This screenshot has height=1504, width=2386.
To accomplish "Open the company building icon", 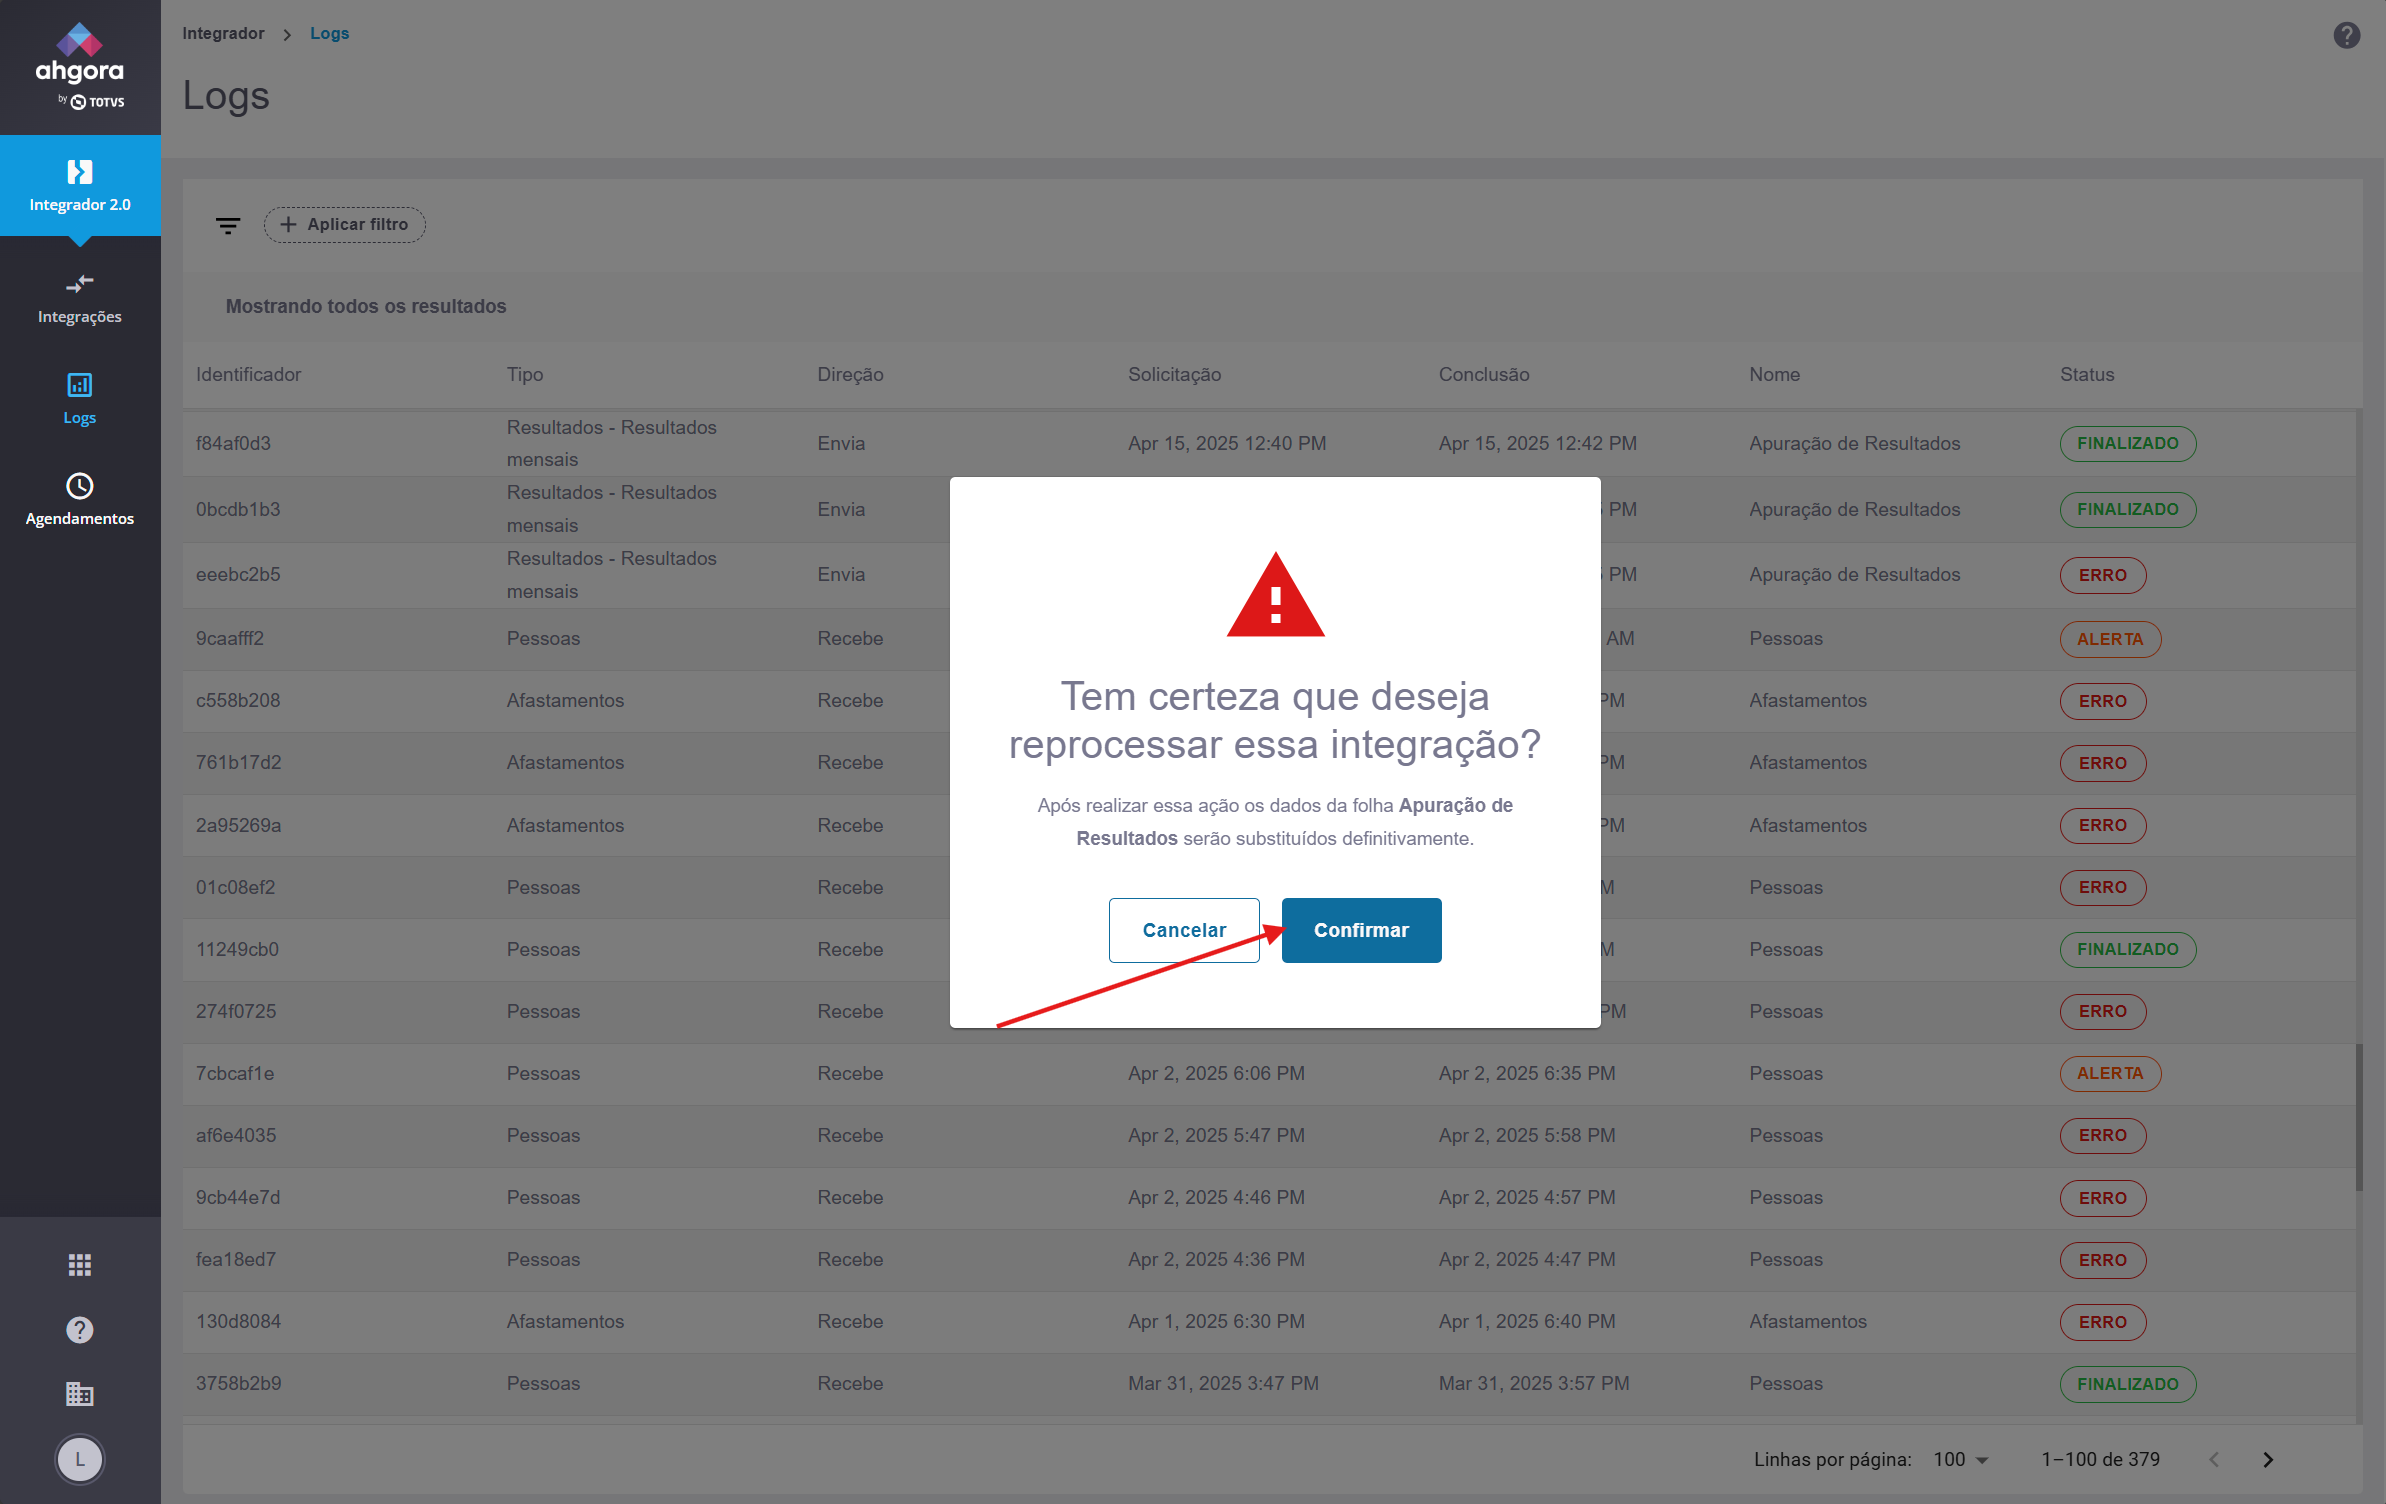I will pyautogui.click(x=80, y=1394).
